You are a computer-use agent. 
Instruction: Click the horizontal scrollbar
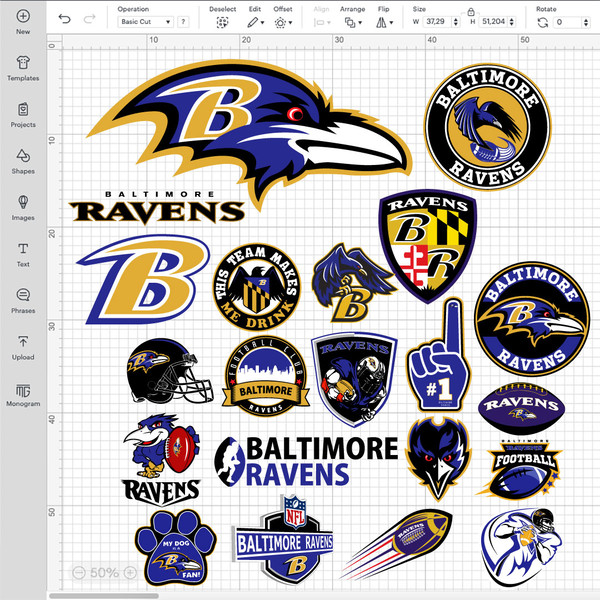[x=104, y=596]
